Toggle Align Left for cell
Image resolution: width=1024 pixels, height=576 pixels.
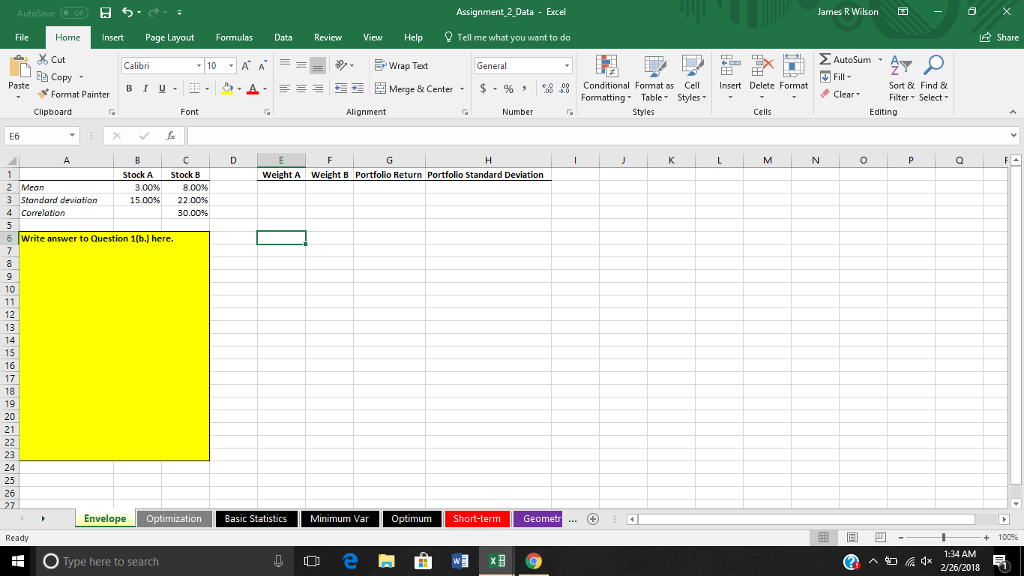(x=284, y=89)
